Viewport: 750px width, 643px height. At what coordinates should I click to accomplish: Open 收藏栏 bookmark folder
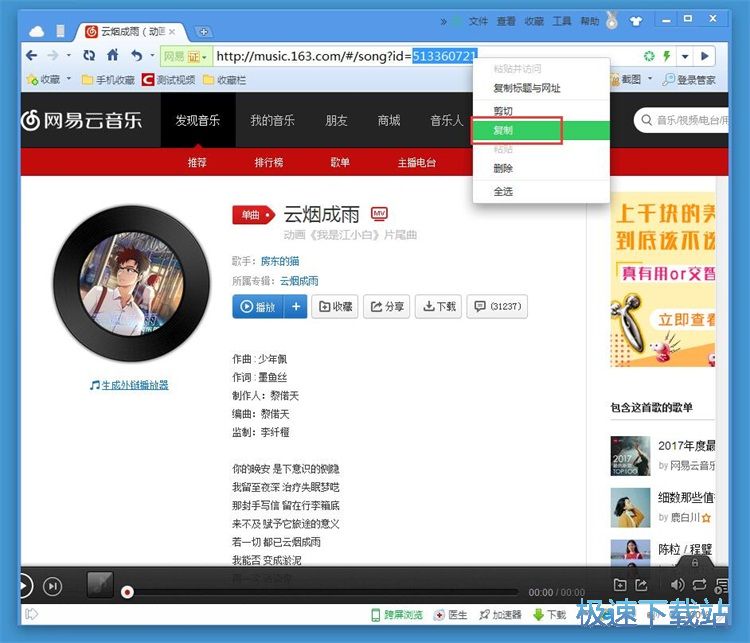click(x=224, y=79)
